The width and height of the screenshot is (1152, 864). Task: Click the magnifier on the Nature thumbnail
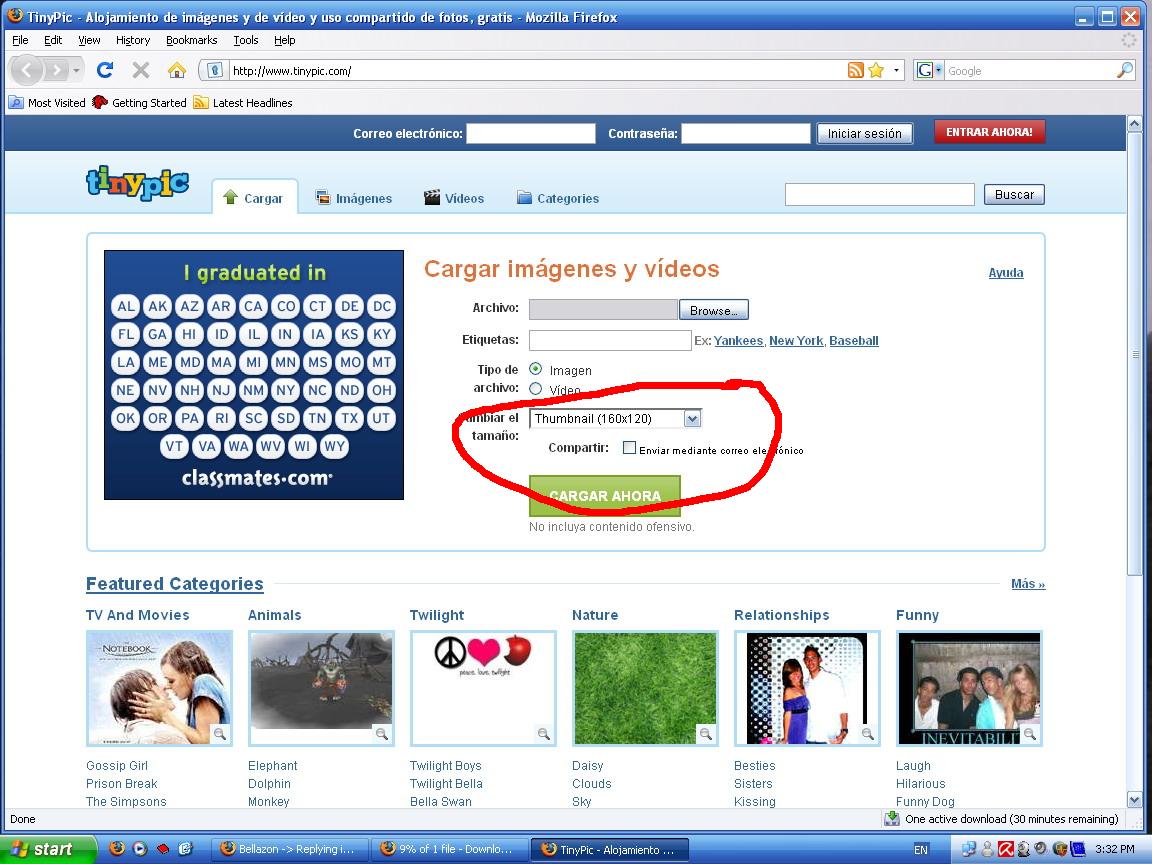[x=705, y=733]
